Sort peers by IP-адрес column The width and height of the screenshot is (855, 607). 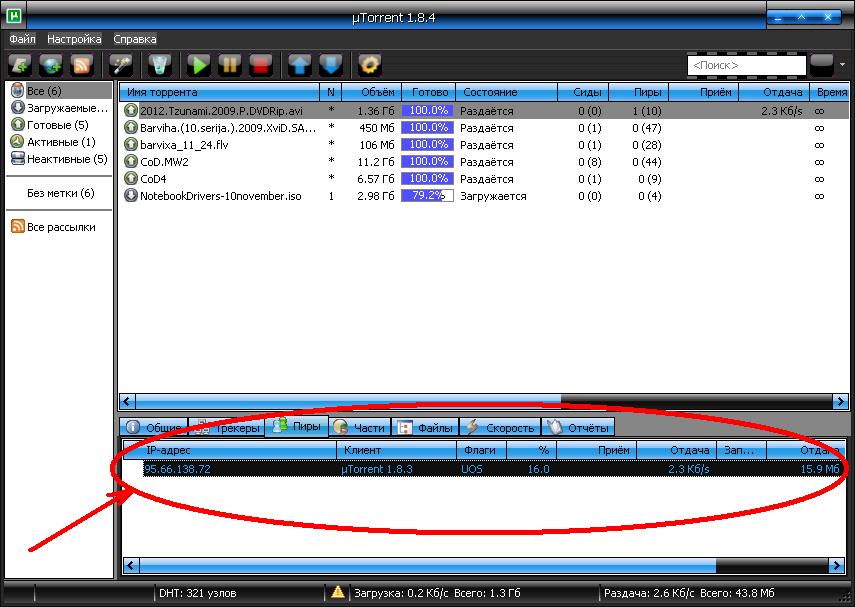(230, 450)
